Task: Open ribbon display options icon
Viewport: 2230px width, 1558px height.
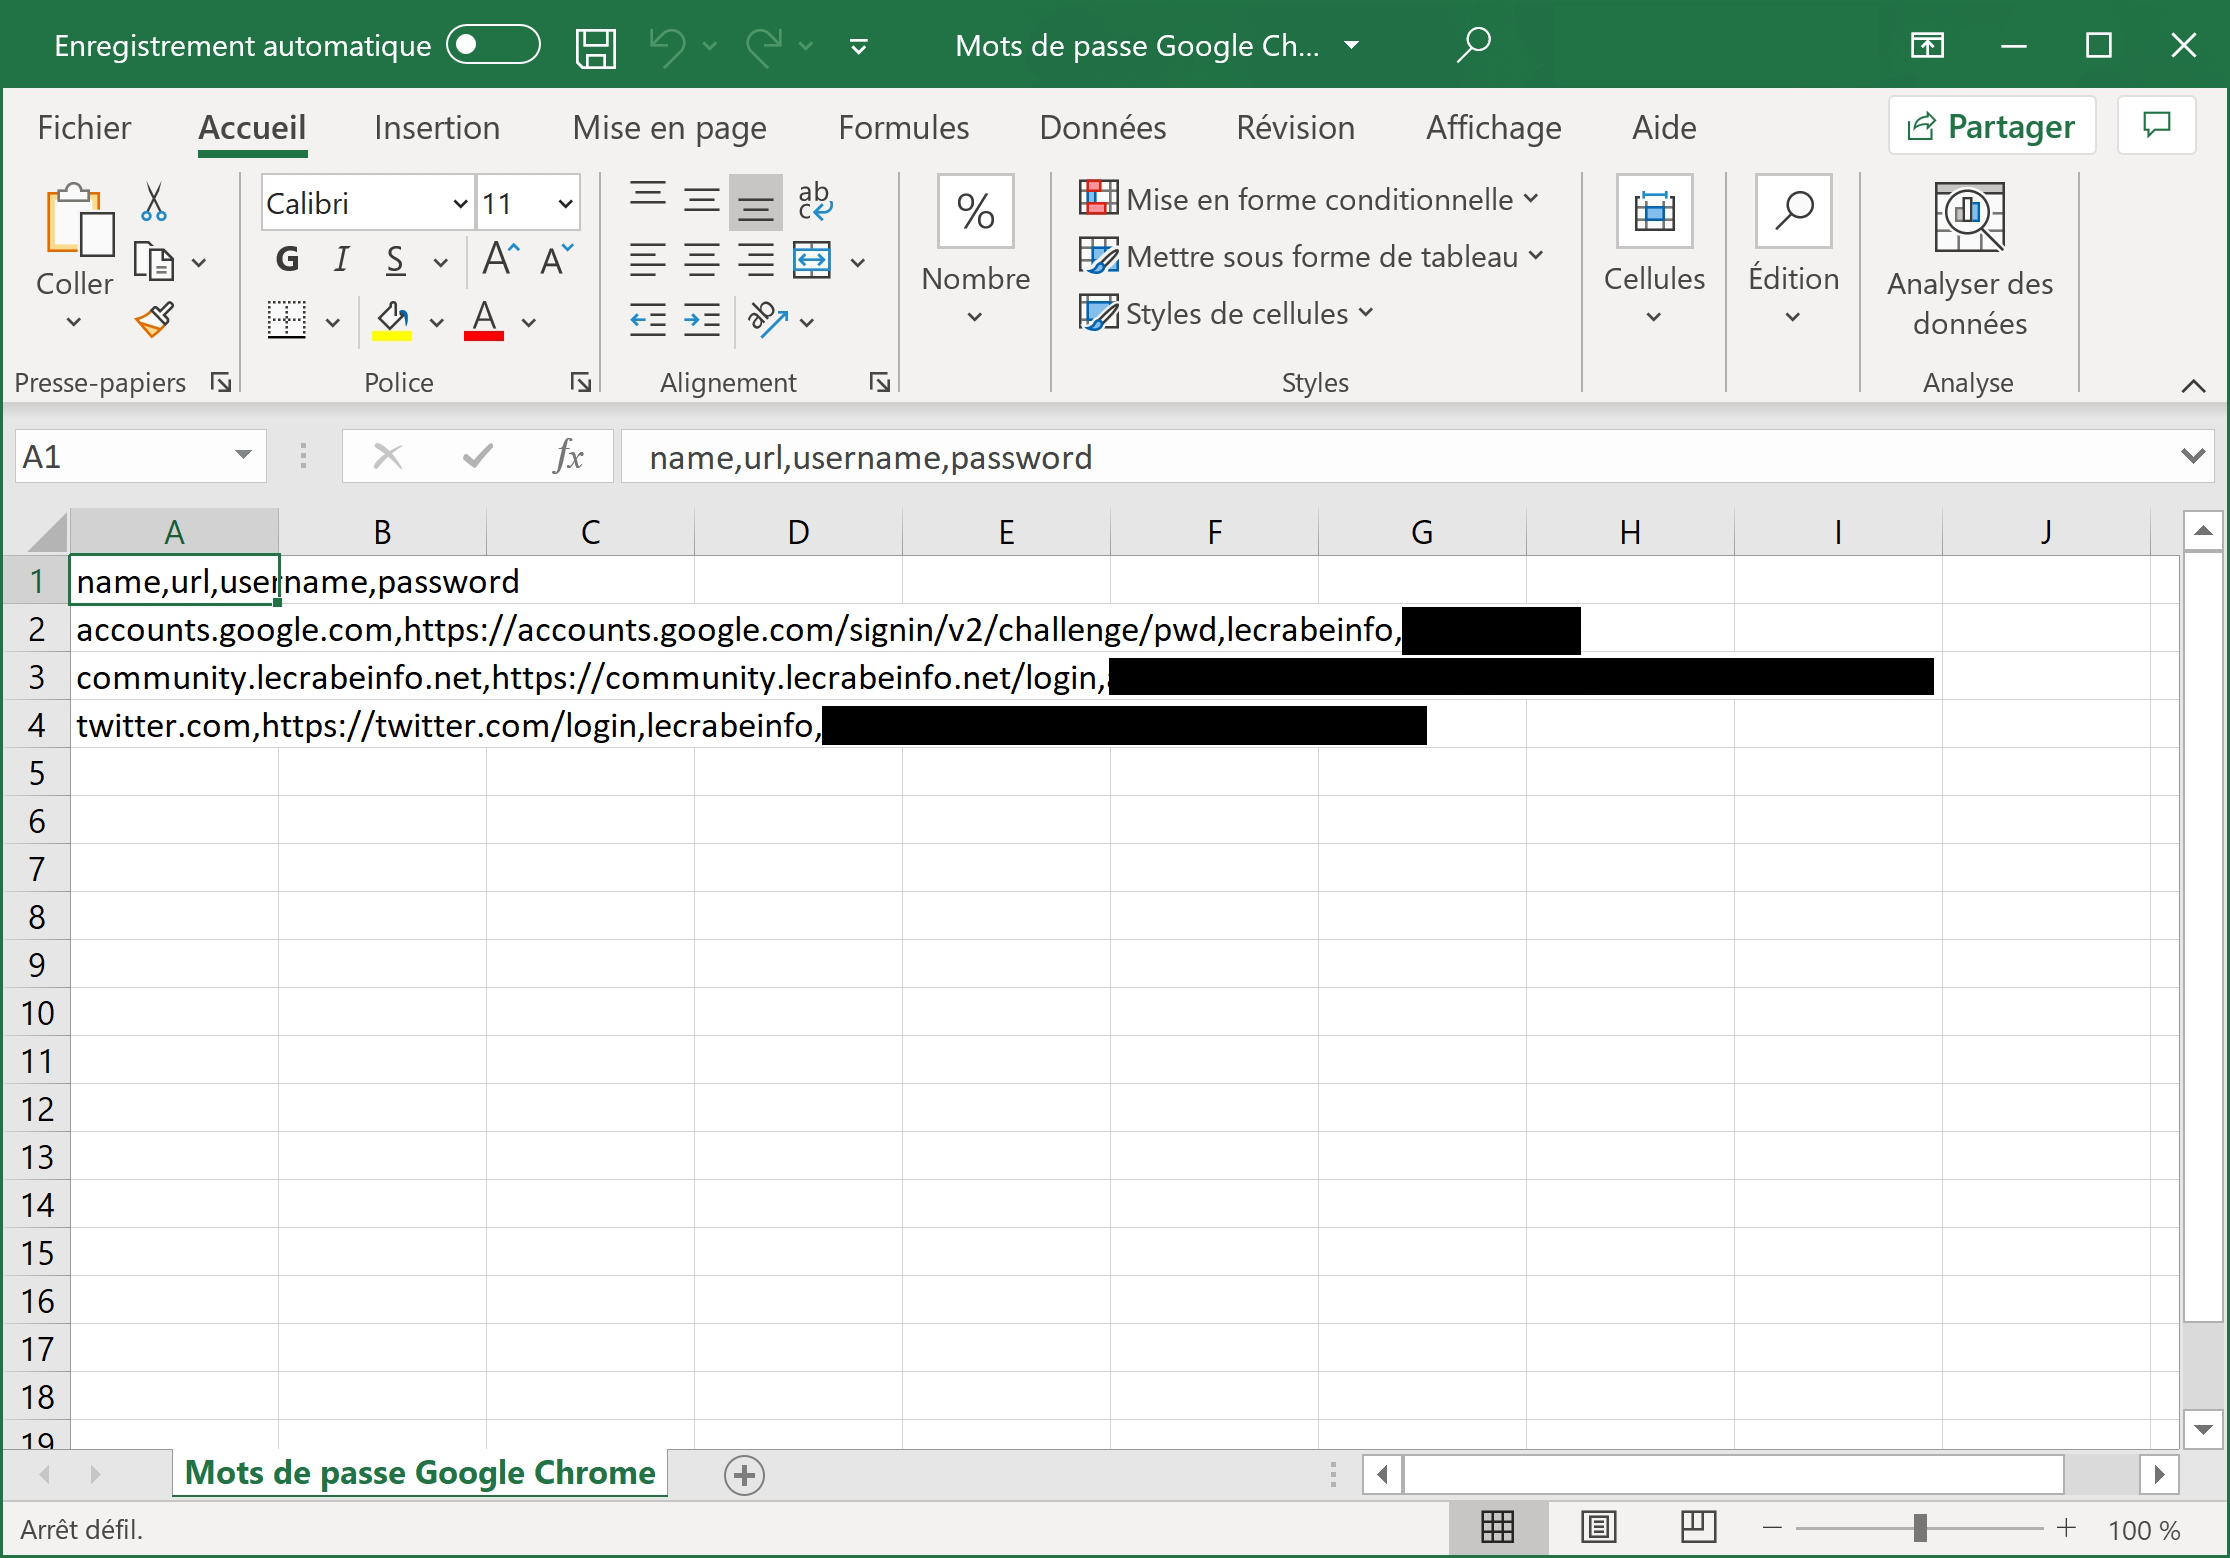Action: (x=1927, y=46)
